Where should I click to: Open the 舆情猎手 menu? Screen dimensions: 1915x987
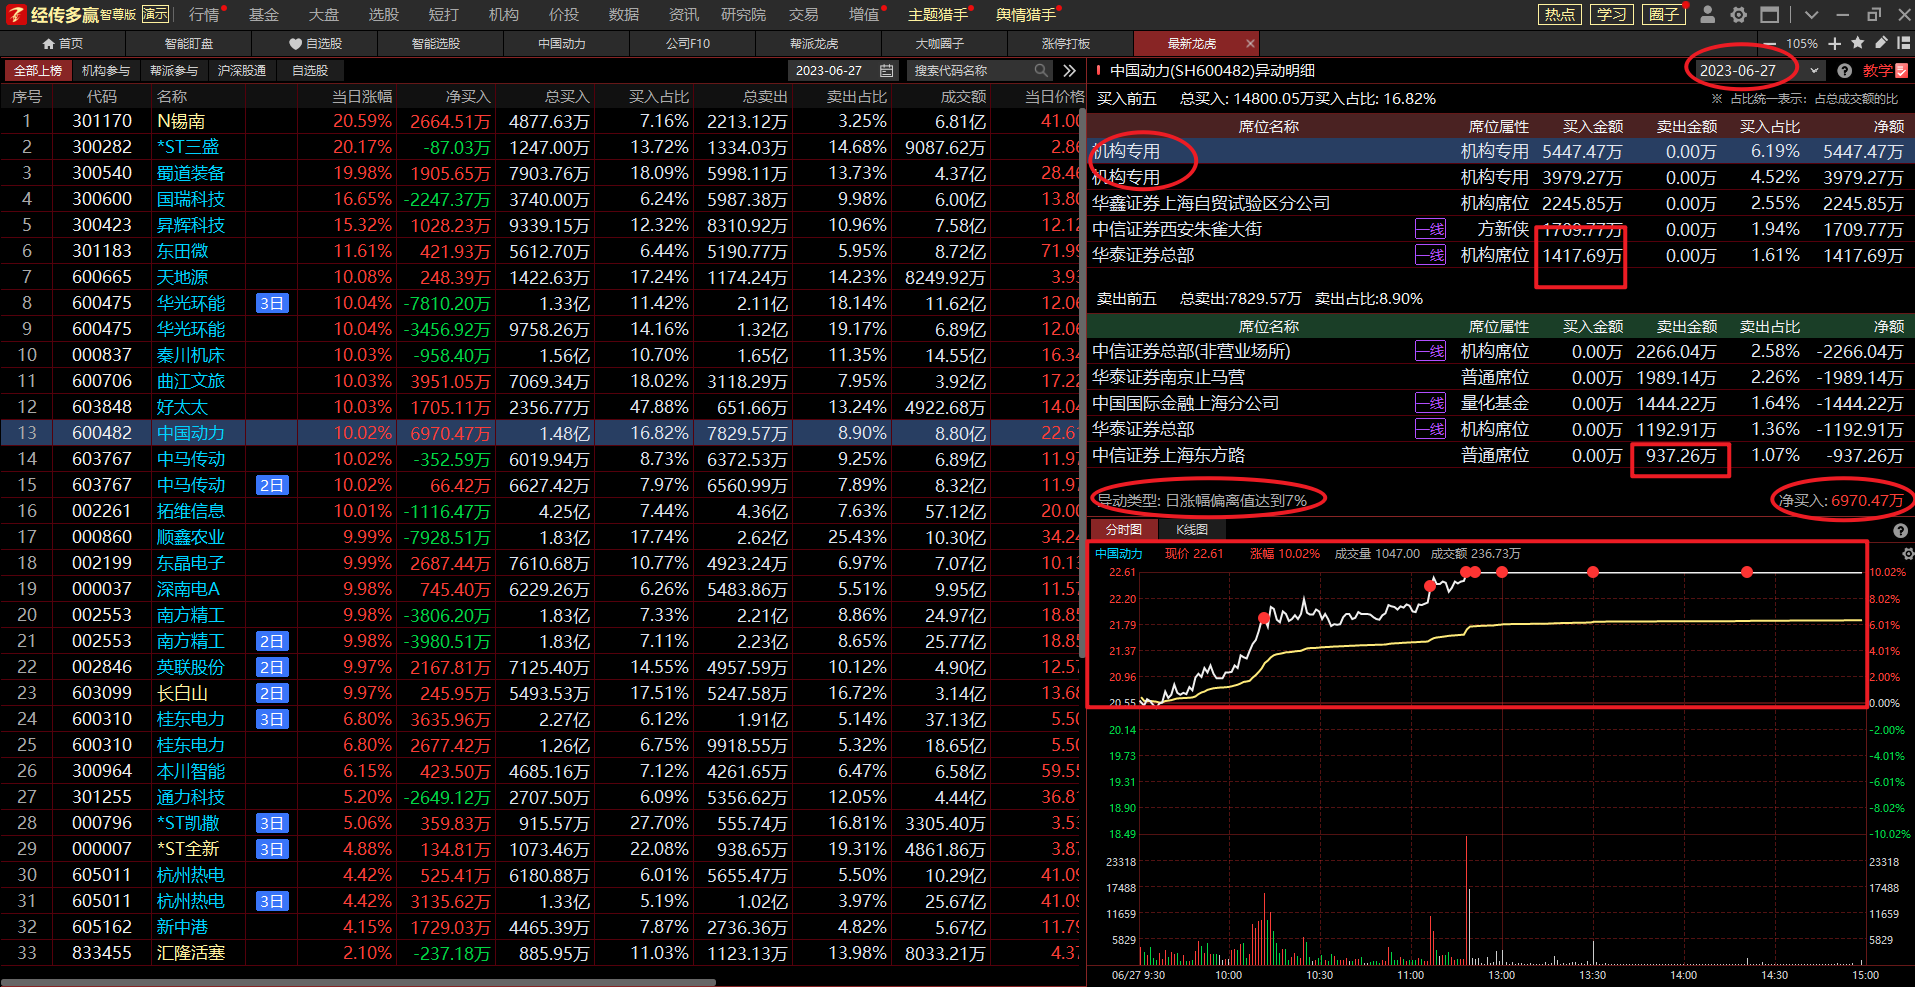coord(1026,14)
